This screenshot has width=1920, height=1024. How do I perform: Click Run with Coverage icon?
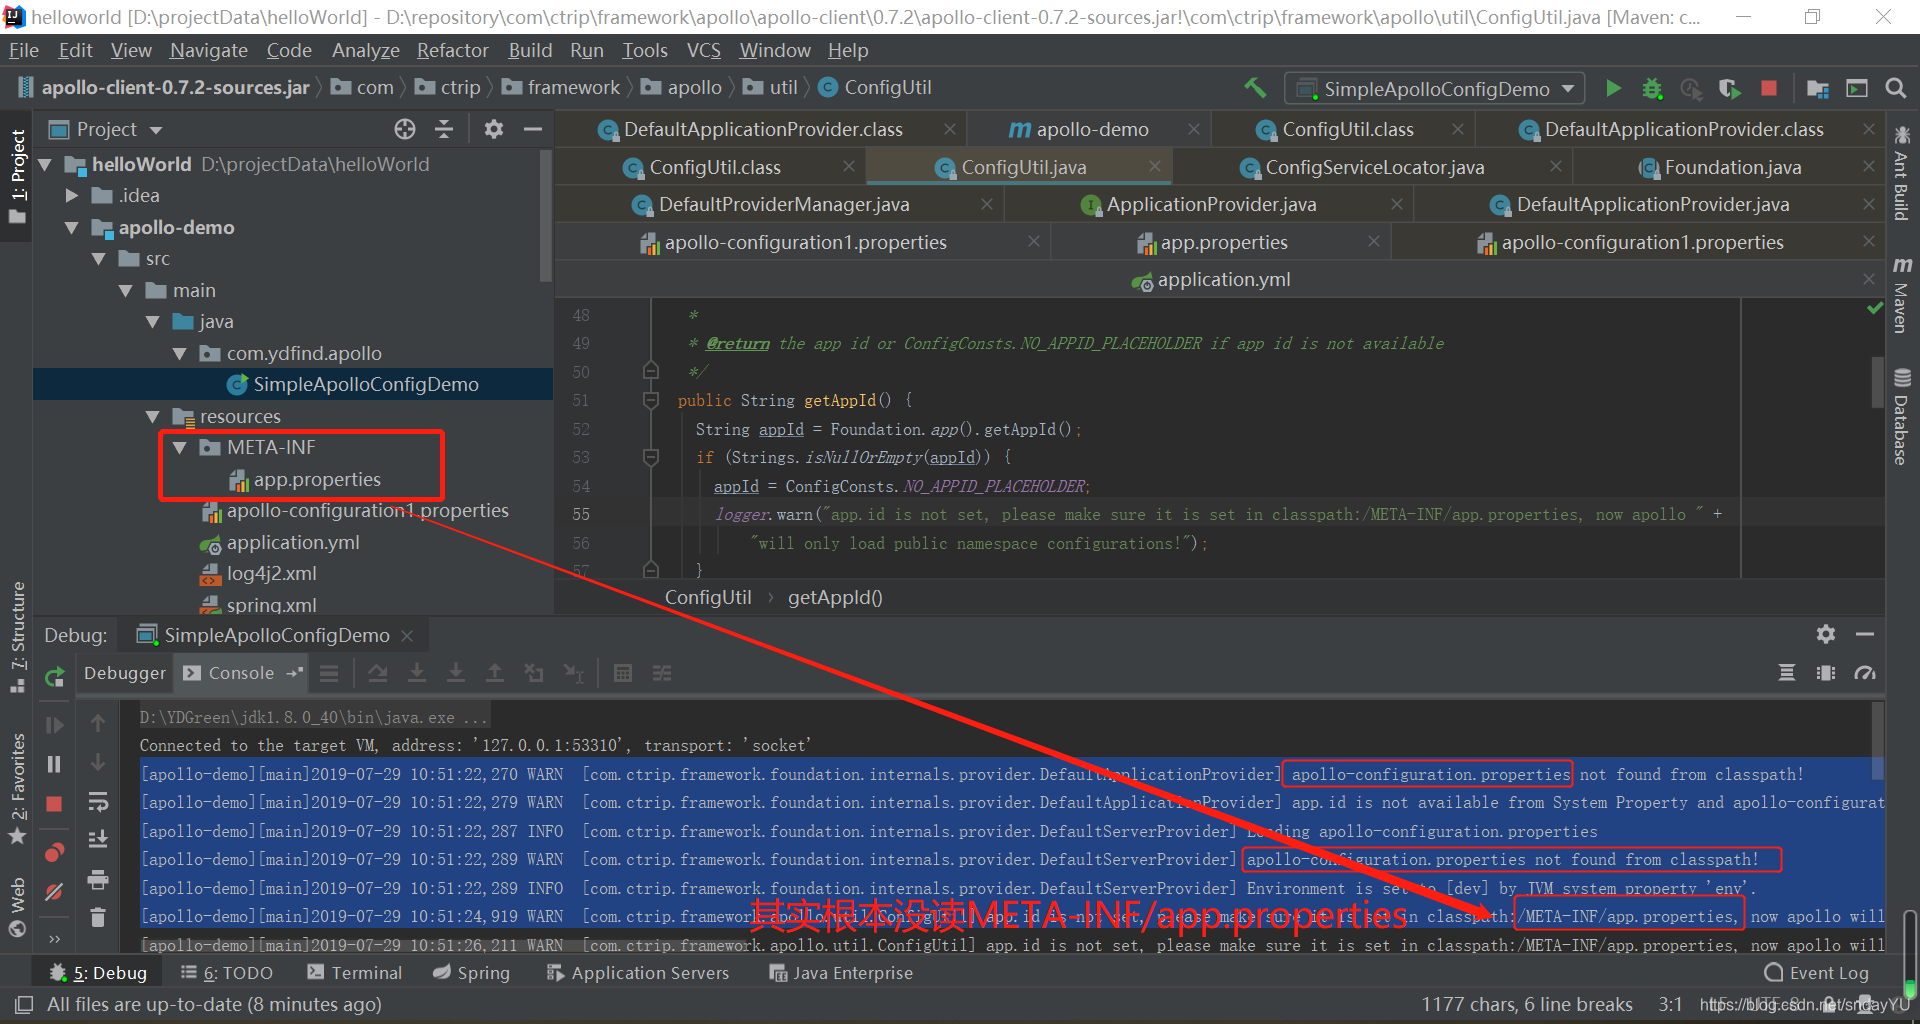pyautogui.click(x=1729, y=88)
